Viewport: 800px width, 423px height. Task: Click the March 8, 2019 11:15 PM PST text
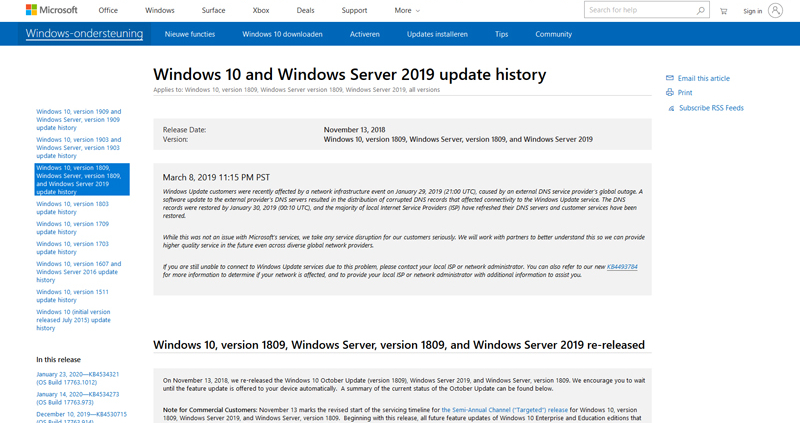(216, 178)
